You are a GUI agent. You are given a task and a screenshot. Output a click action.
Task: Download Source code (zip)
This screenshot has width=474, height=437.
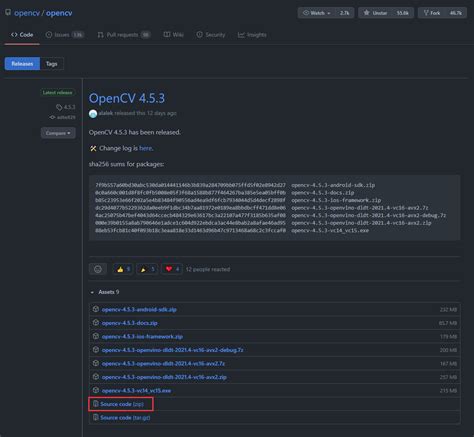(x=122, y=404)
